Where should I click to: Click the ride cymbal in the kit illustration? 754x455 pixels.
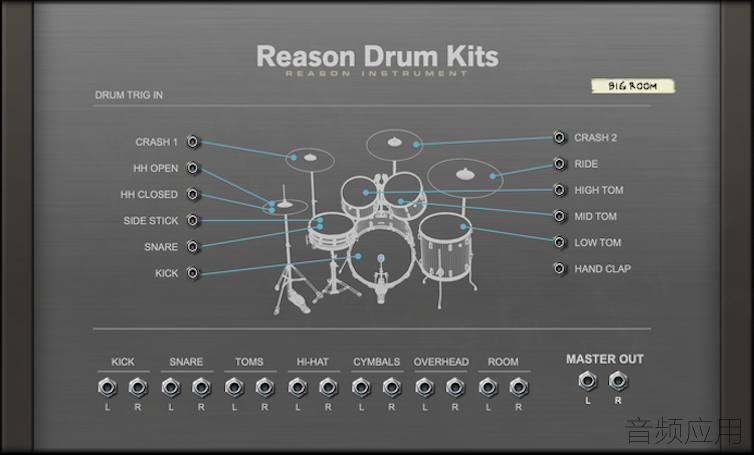click(x=465, y=177)
